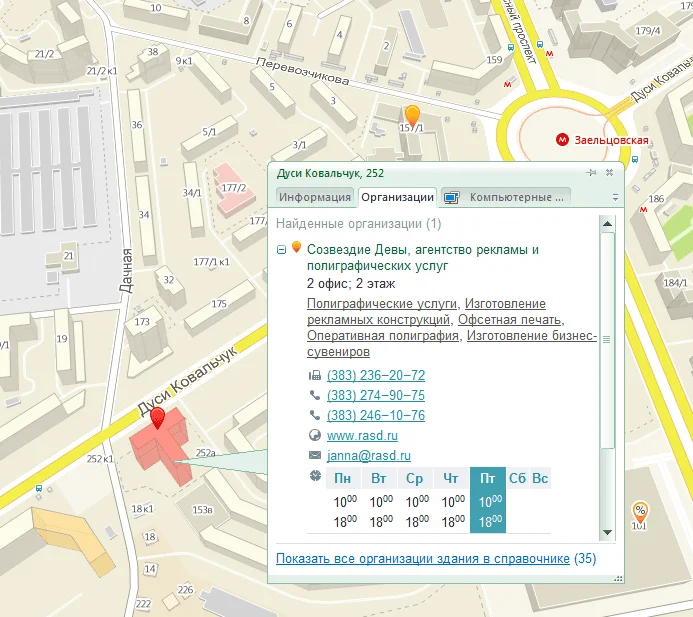Click the envelope email icon
Viewport: 693px width, 617px height.
[315, 455]
